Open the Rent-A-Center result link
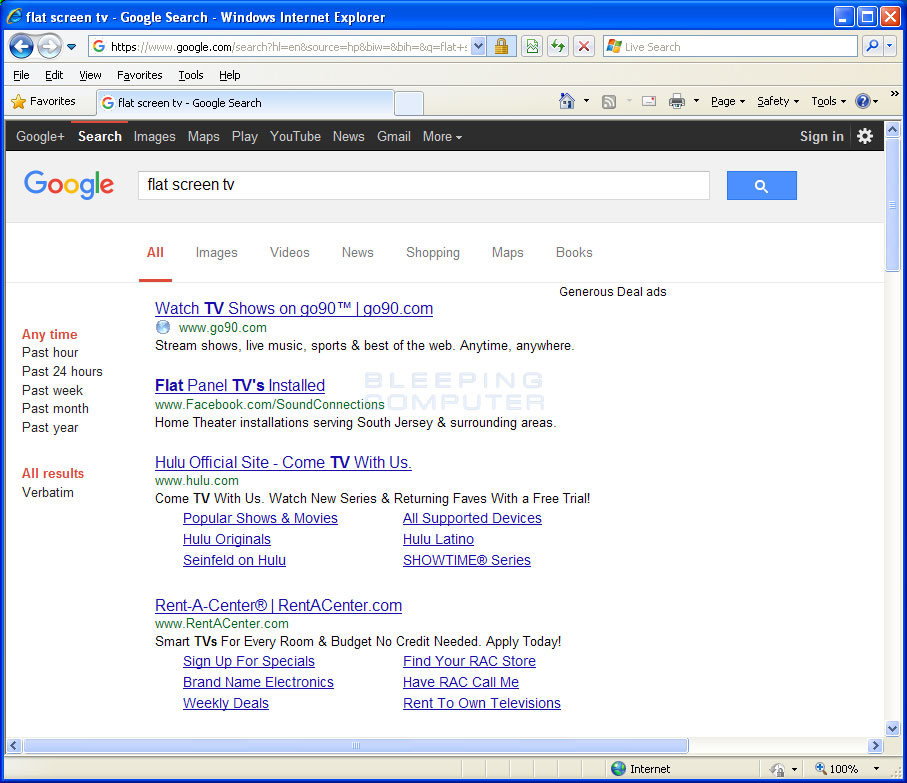907x783 pixels. [x=278, y=605]
